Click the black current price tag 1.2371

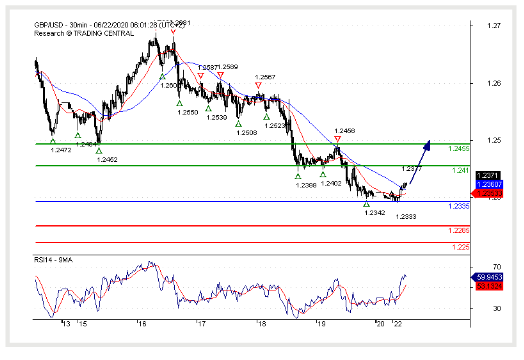tap(488, 175)
